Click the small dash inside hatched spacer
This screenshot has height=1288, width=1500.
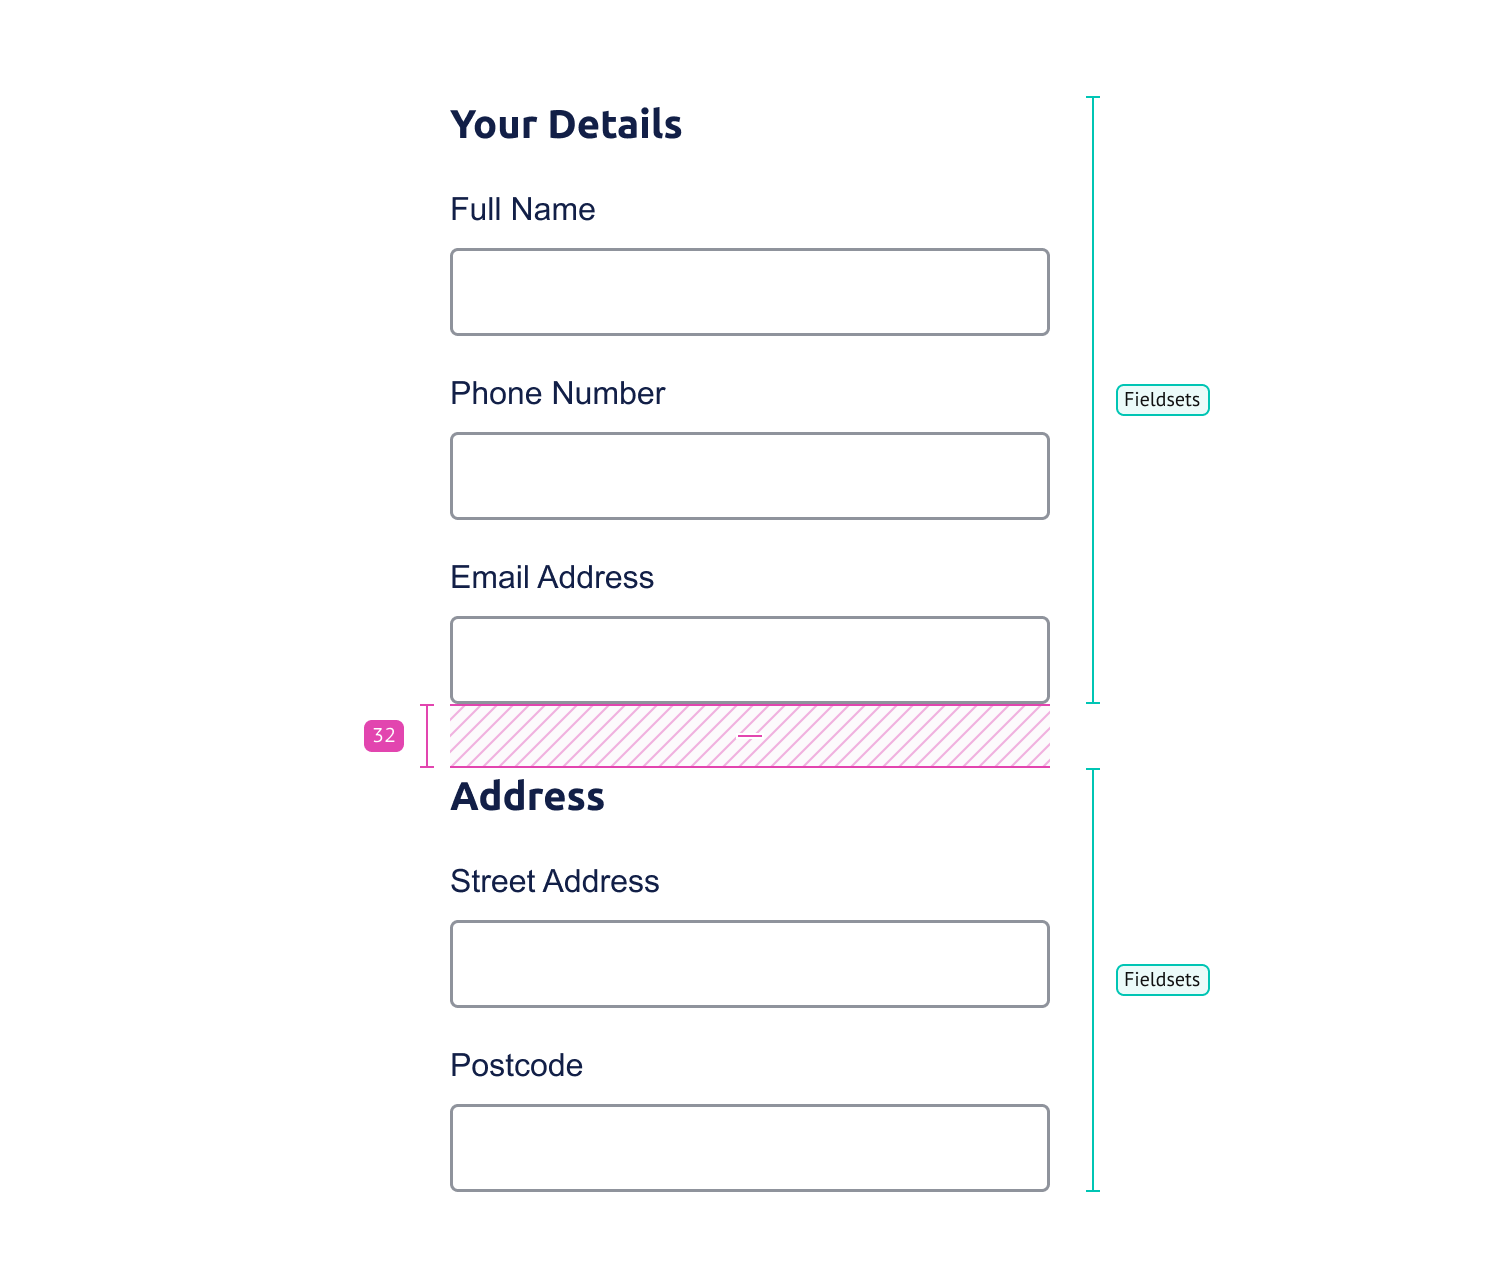[750, 736]
